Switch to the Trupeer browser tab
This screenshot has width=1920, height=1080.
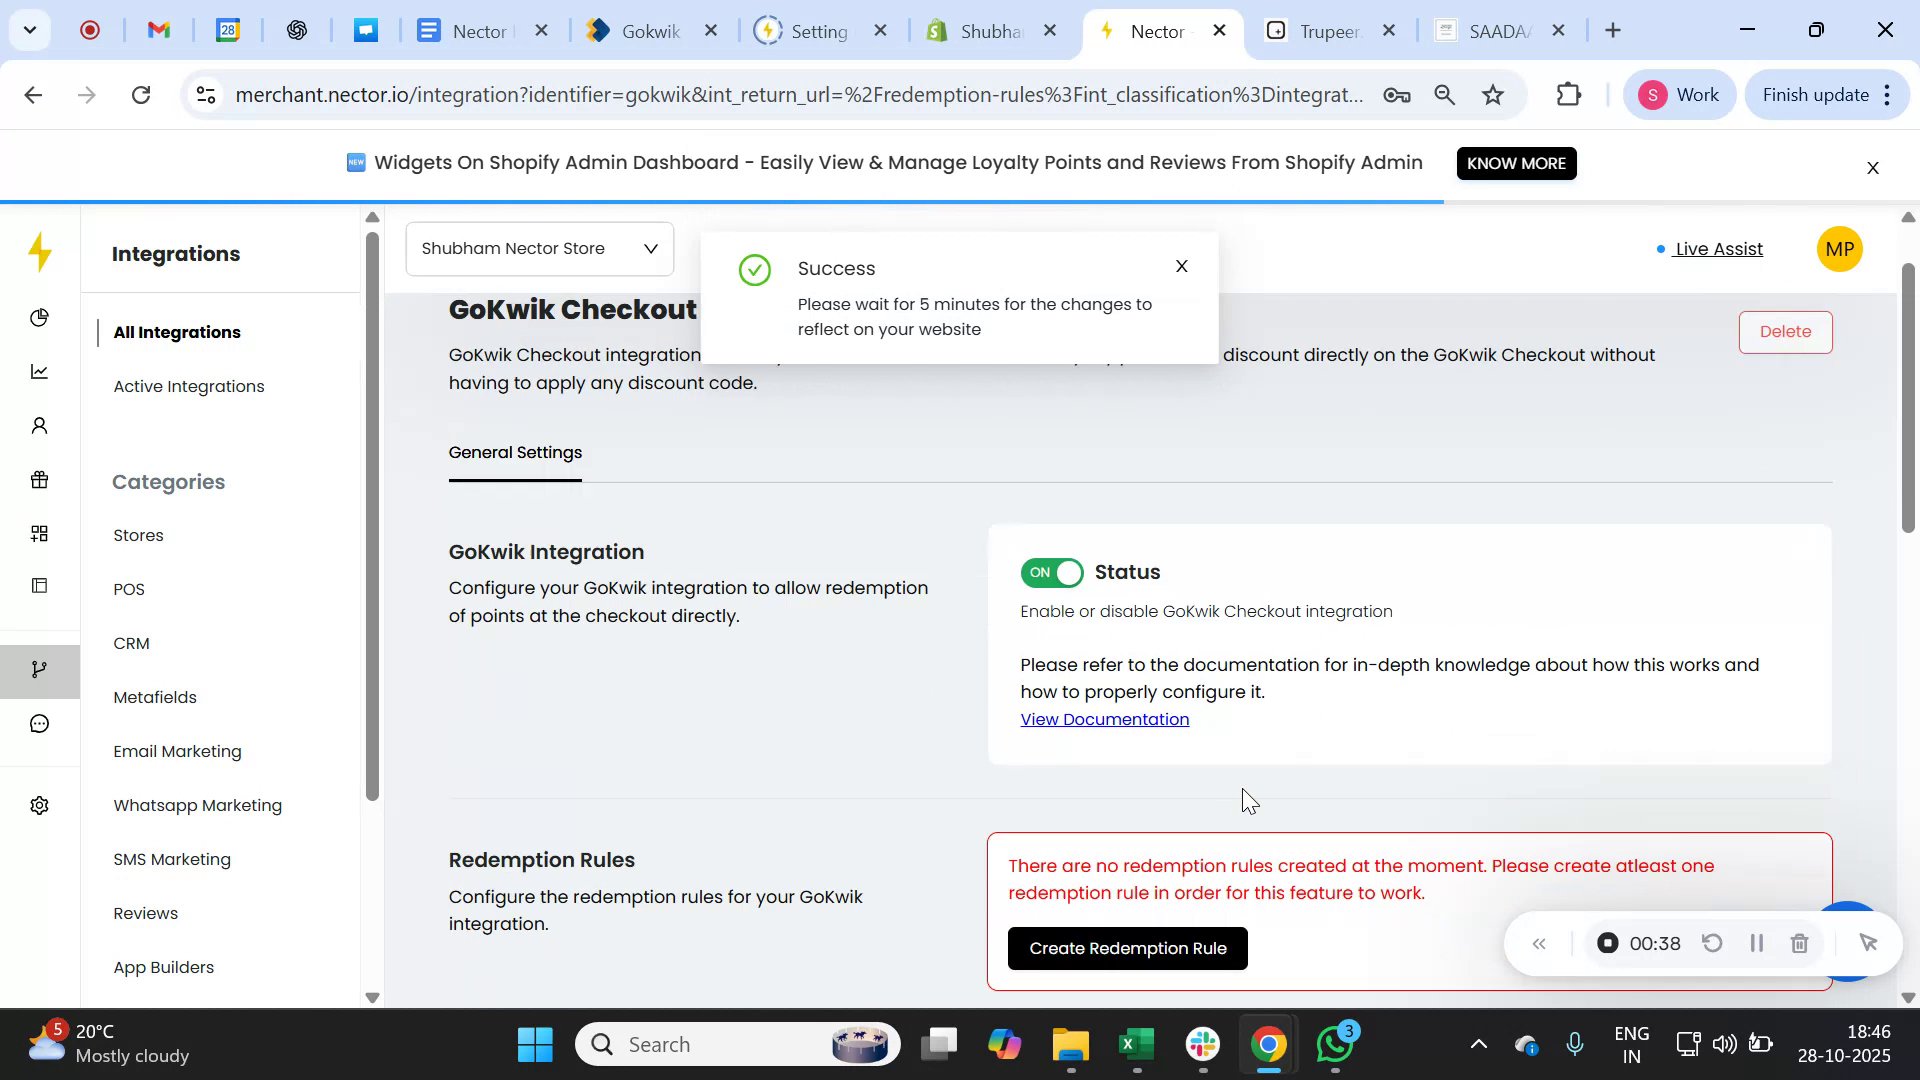pos(1325,30)
